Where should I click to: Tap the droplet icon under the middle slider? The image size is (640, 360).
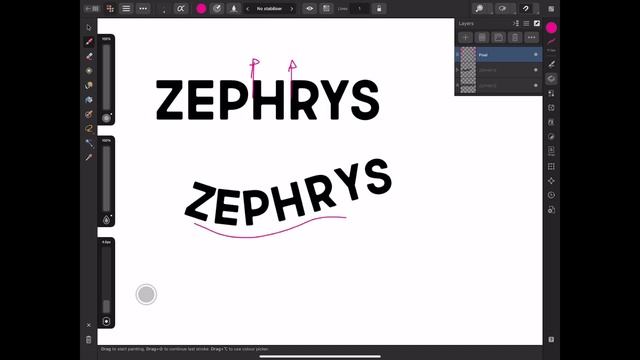106,220
